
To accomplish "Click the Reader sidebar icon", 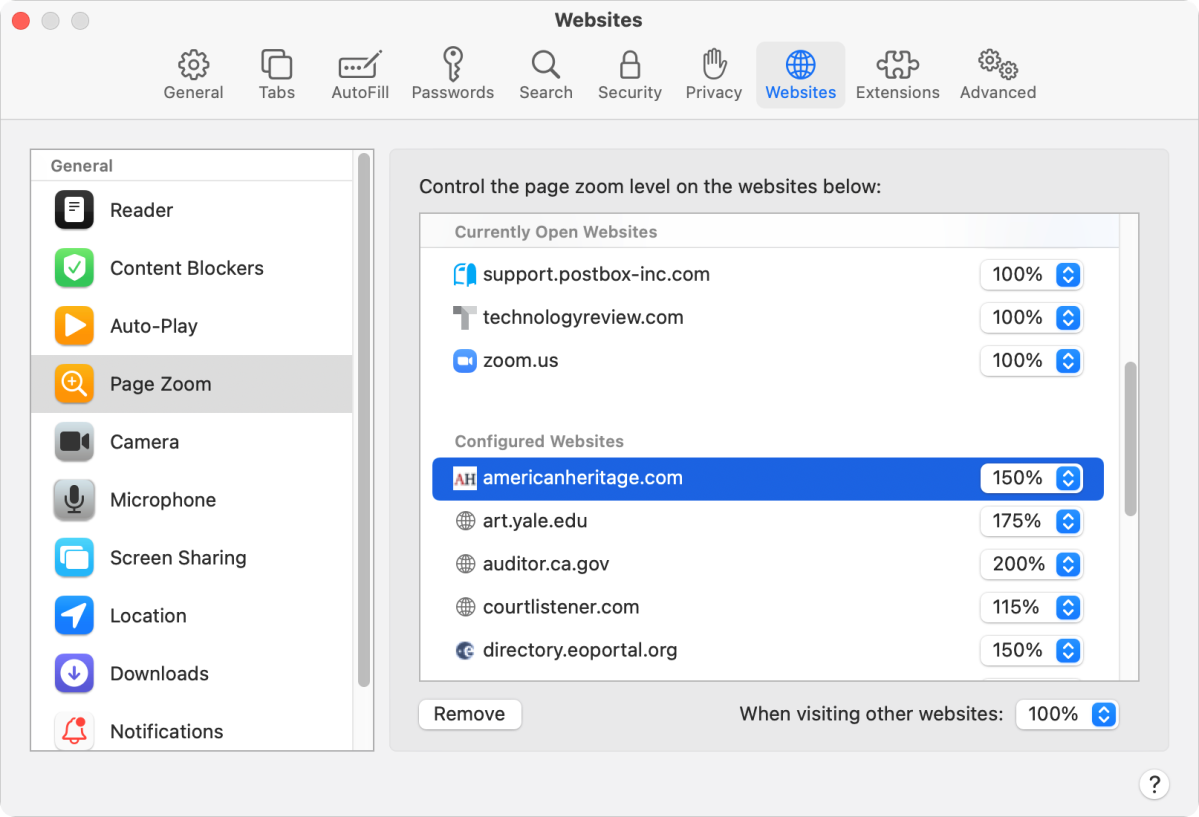I will click(74, 210).
